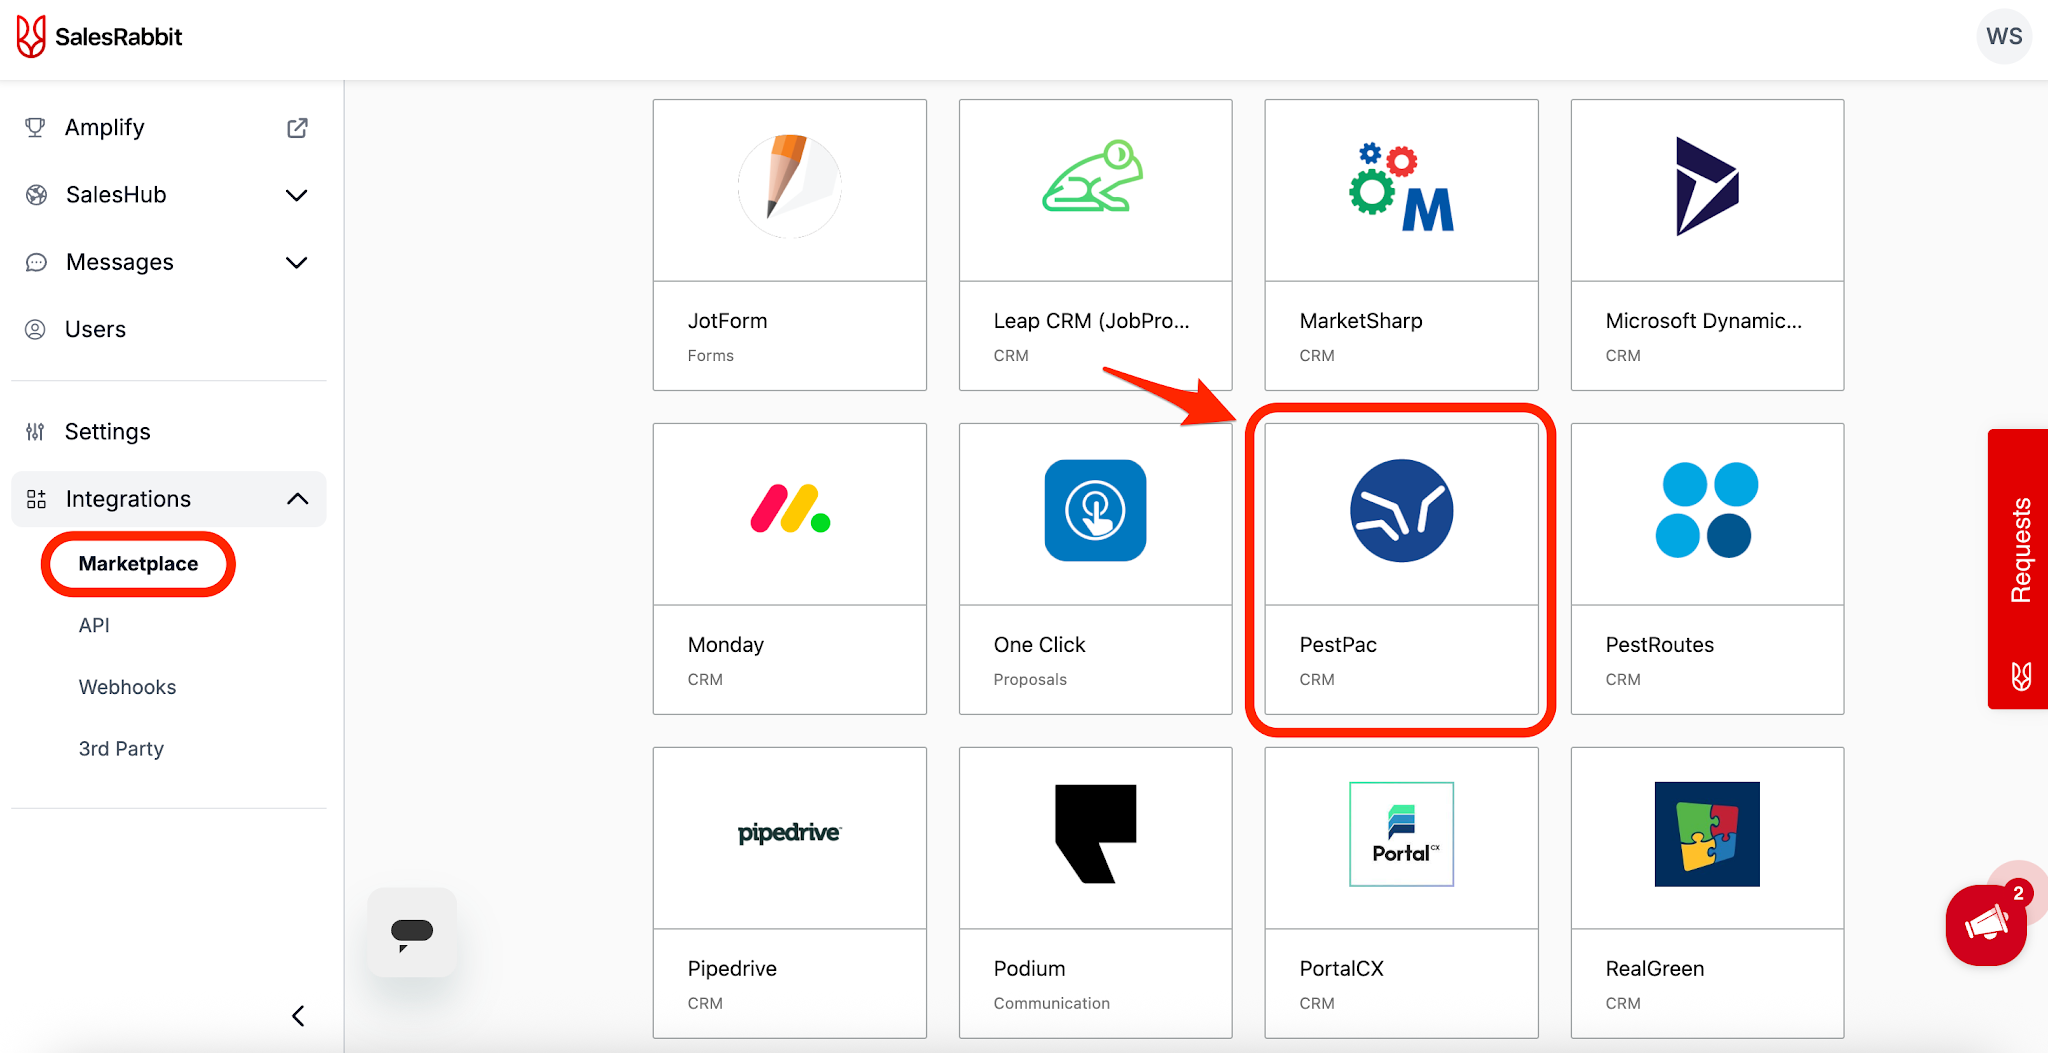2048x1053 pixels.
Task: Expand the Messages menu chevron
Action: (296, 263)
